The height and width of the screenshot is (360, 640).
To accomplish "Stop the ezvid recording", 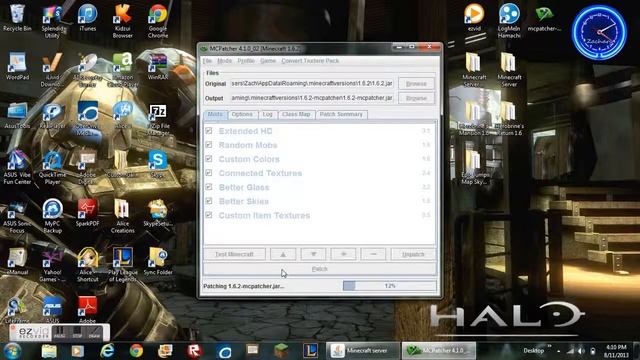I will click(x=77, y=332).
